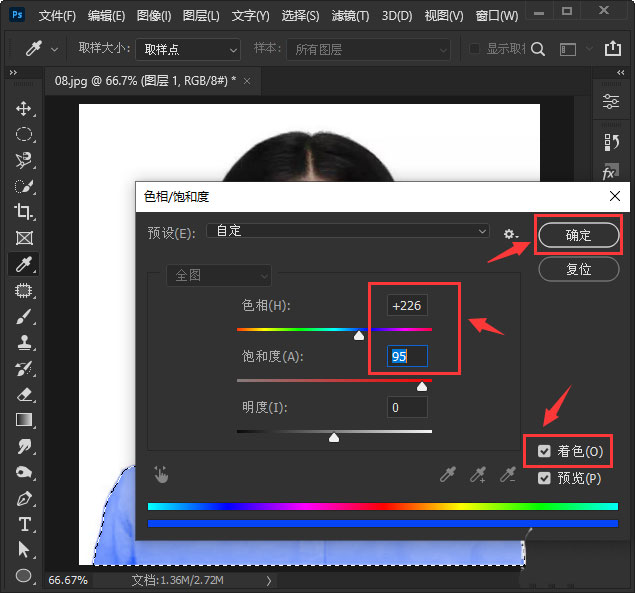This screenshot has width=635, height=593.
Task: Click the 明度 lightness slider handle
Action: (x=334, y=437)
